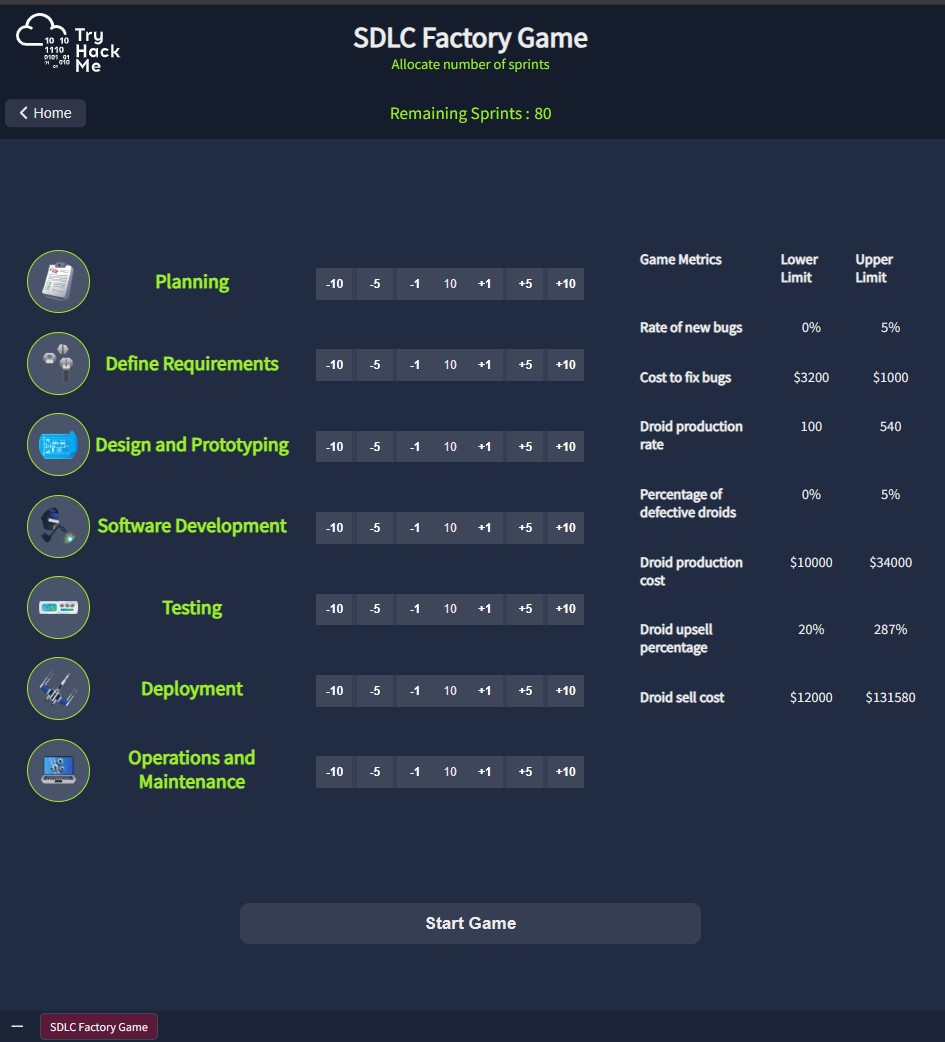Viewport: 945px width, 1042px height.
Task: Add 5 sprints to Testing
Action: [x=525, y=609]
